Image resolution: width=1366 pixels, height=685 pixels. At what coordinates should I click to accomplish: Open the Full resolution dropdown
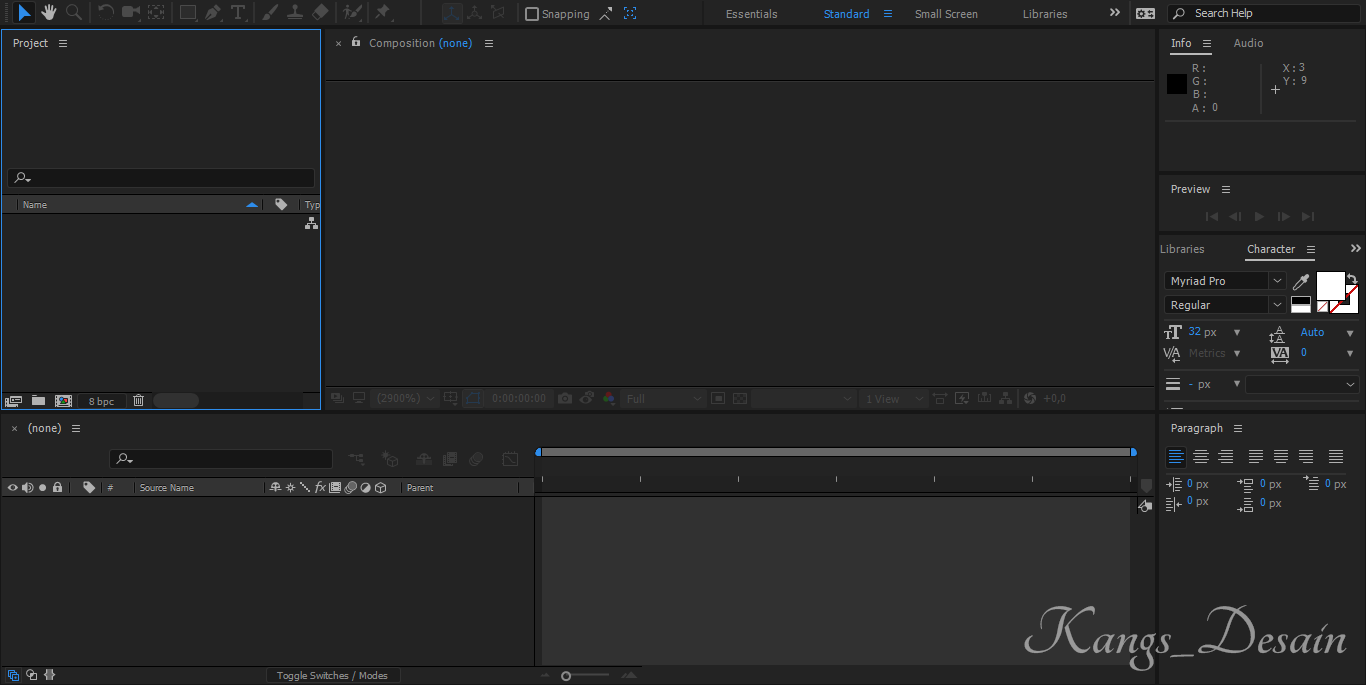pyautogui.click(x=664, y=398)
